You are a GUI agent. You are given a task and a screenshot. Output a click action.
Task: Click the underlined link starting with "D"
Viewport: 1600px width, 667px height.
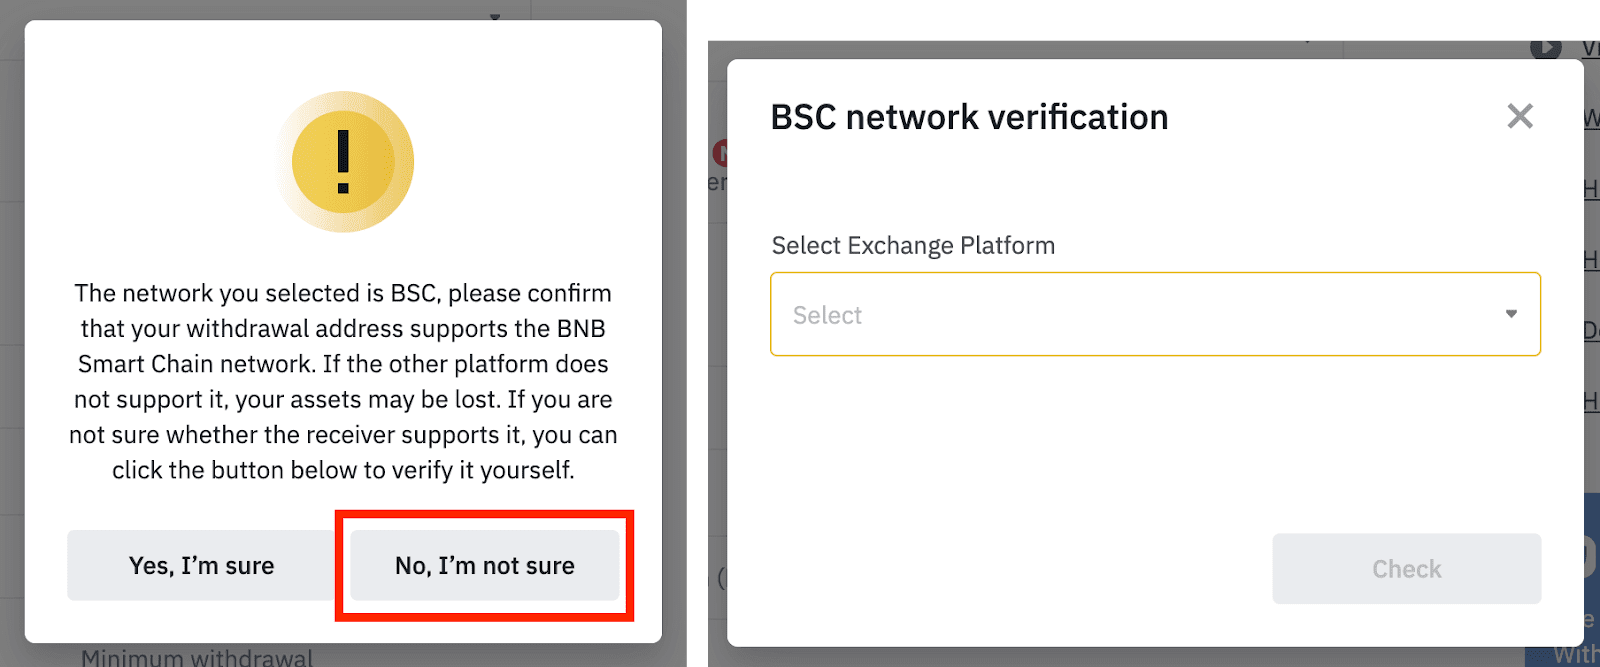[x=1591, y=330]
